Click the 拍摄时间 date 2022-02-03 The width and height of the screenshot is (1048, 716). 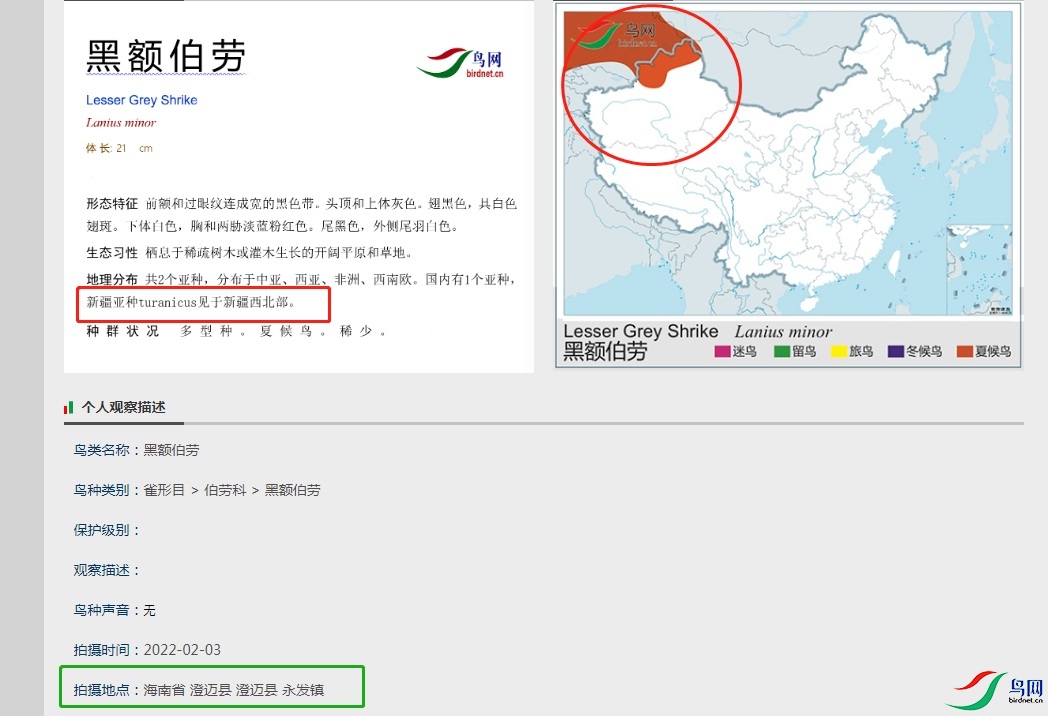point(182,650)
